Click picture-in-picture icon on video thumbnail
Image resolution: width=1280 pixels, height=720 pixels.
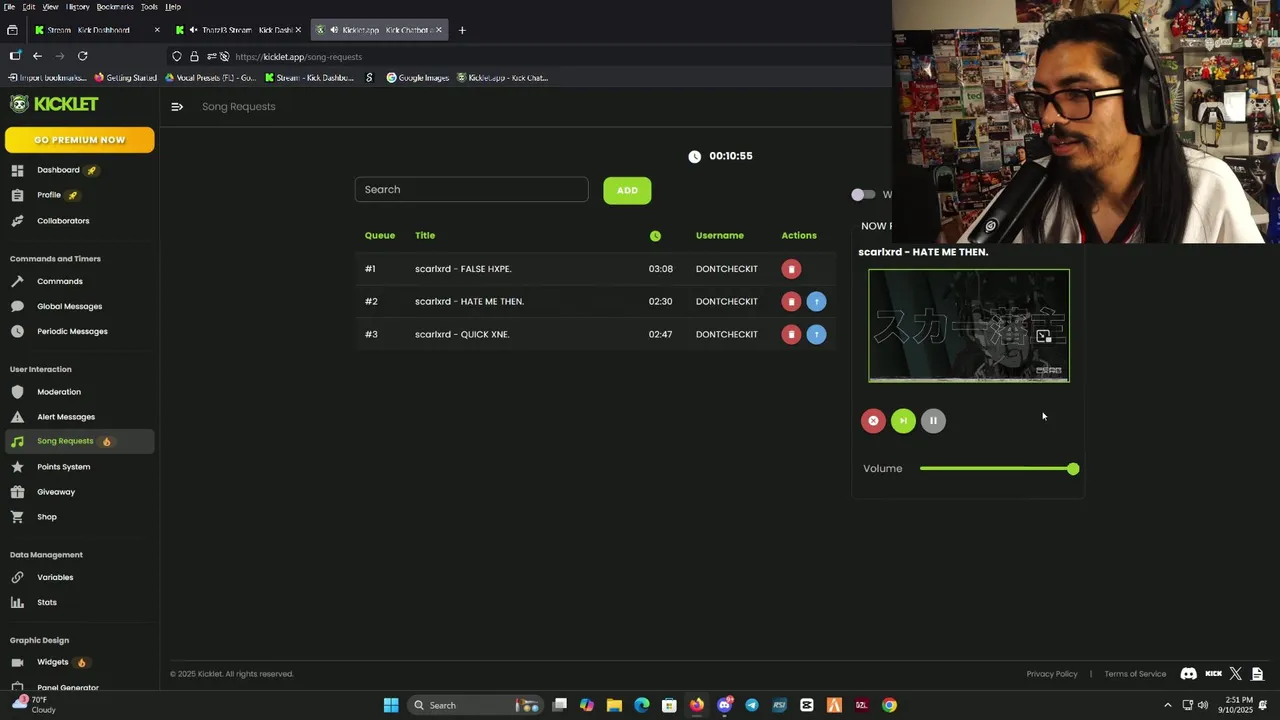tap(1043, 336)
